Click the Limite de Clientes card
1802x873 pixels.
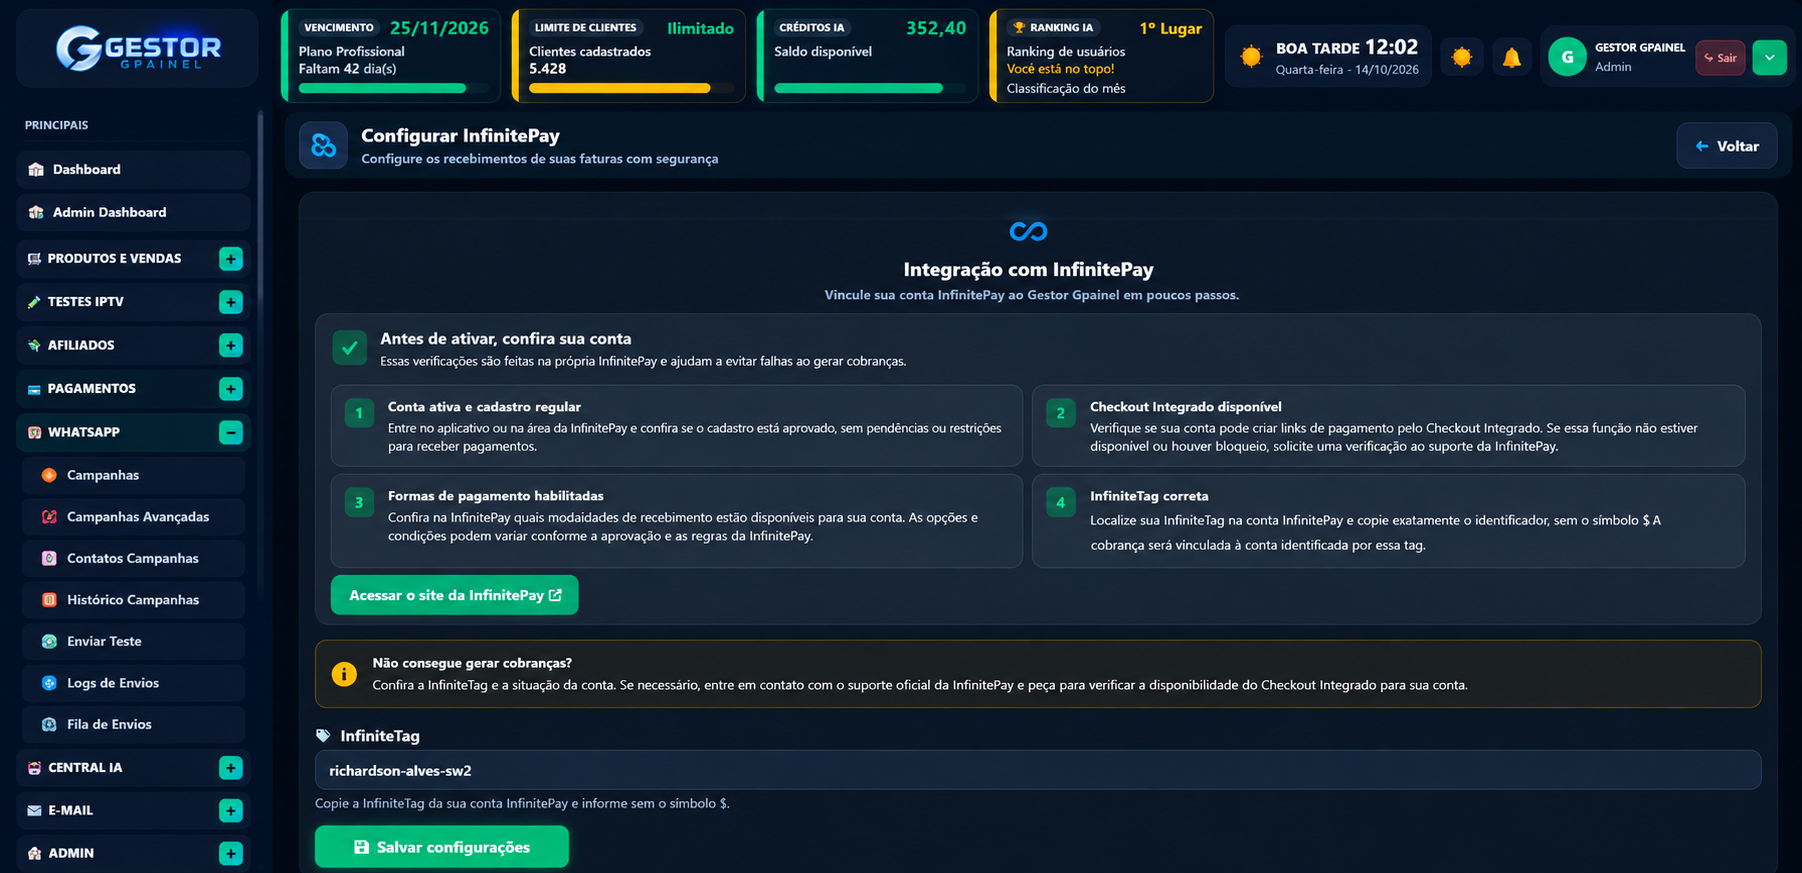coord(629,56)
